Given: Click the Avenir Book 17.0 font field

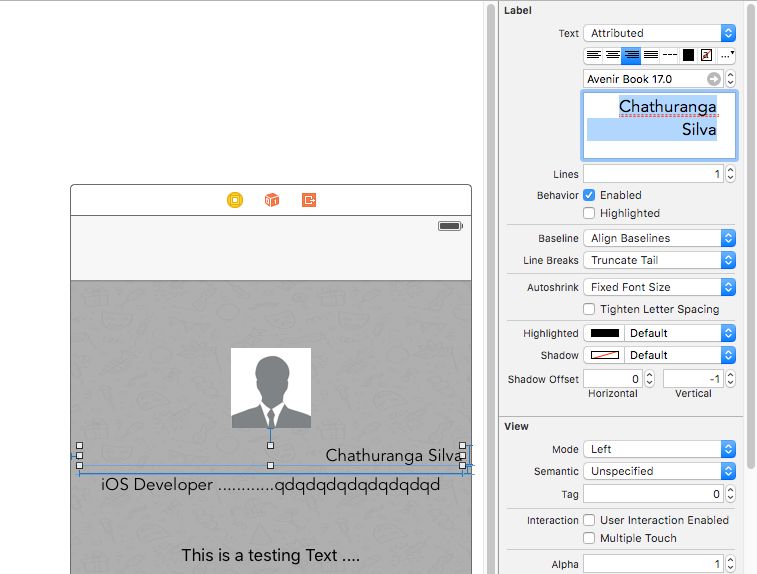Looking at the screenshot, I should tap(653, 79).
